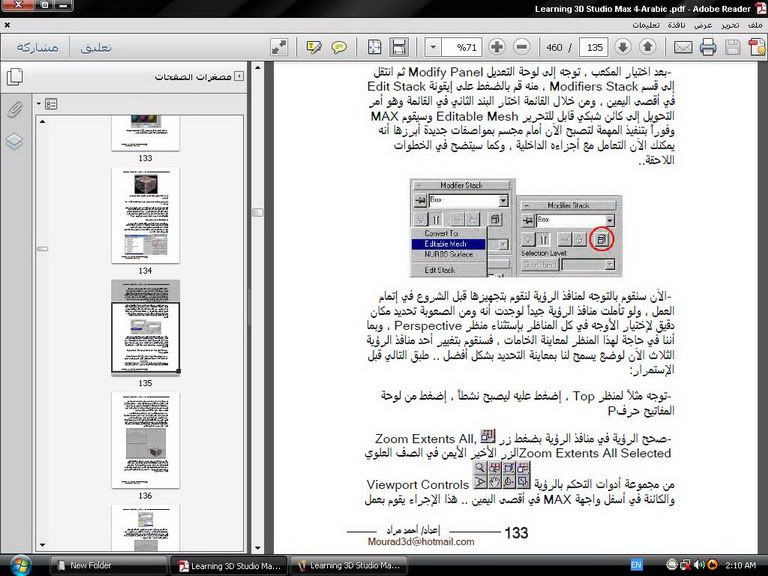
Task: Switch to second Learning 3D Studio taskbar item
Action: [x=349, y=565]
